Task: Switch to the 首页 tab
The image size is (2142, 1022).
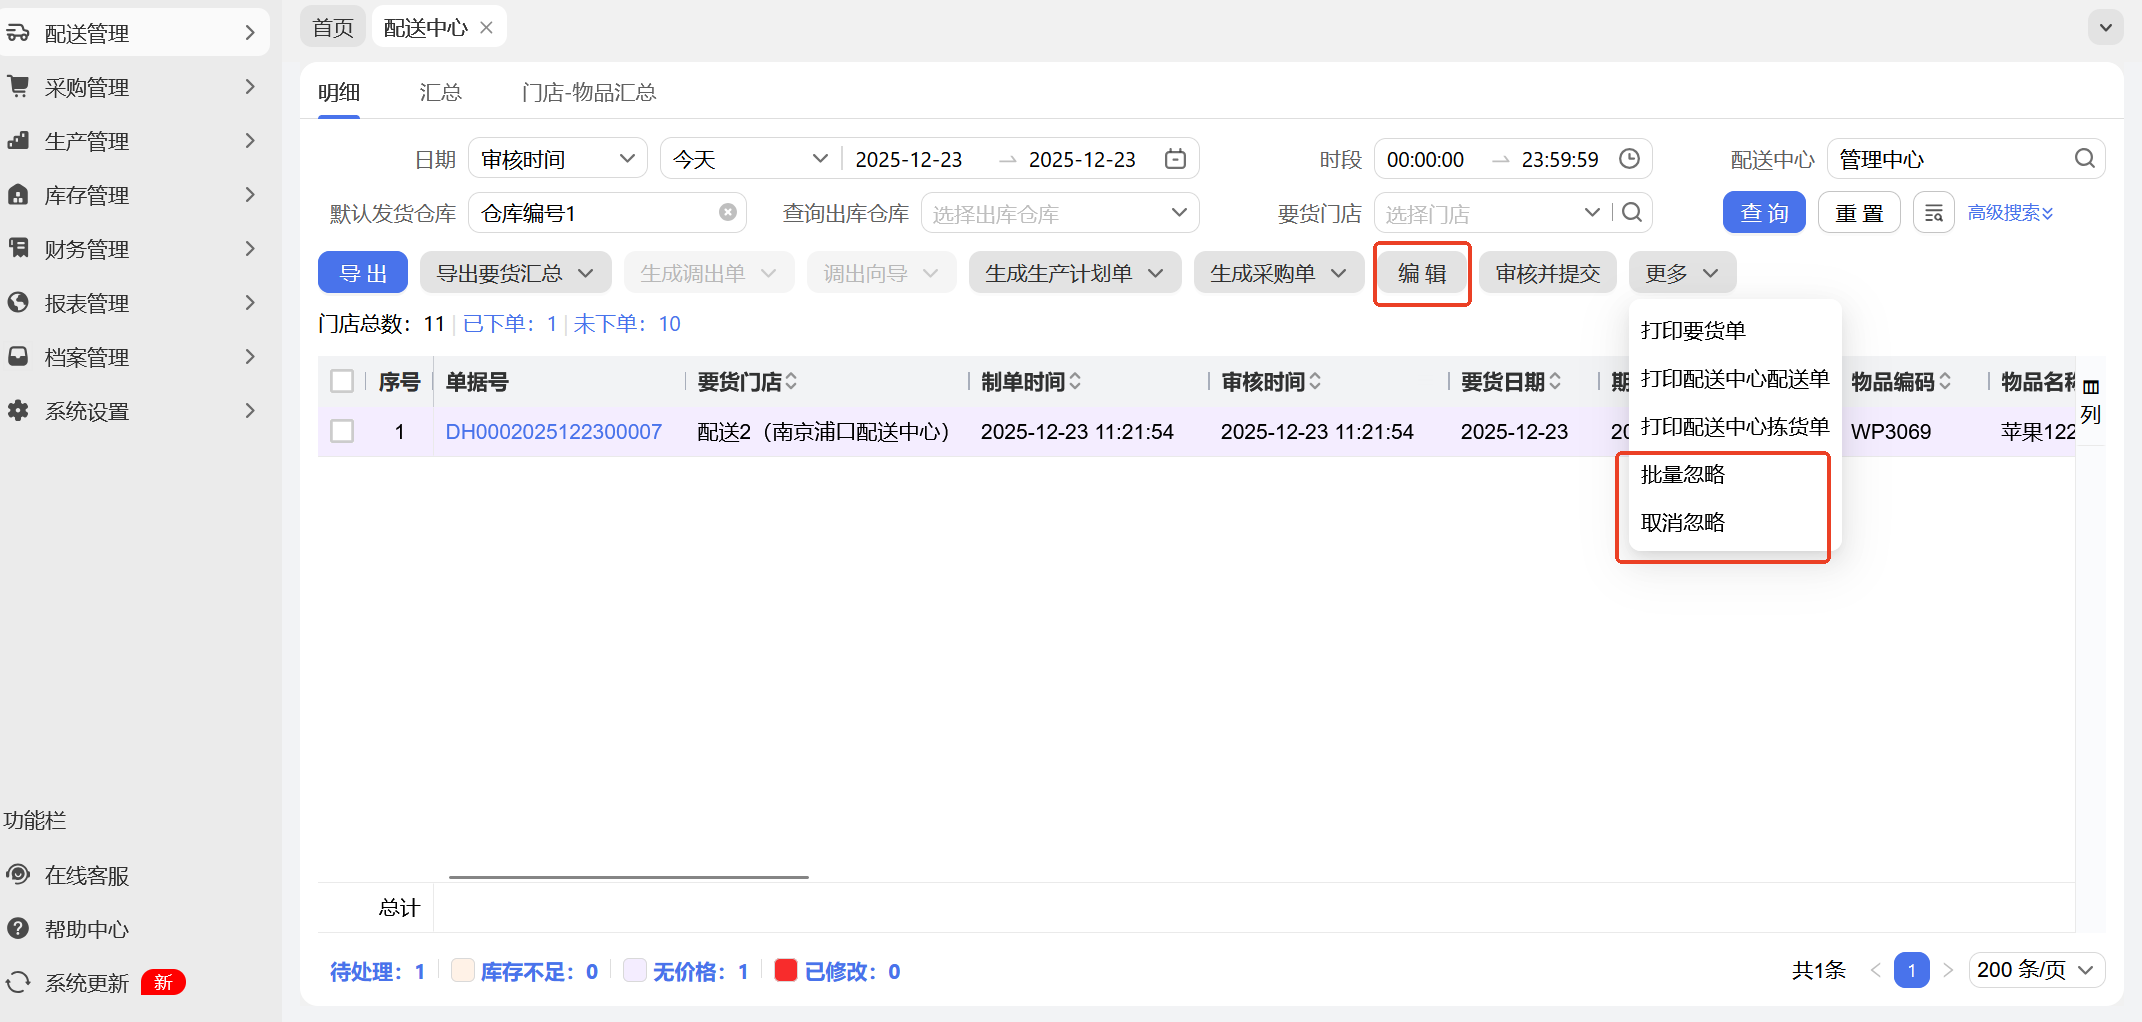Action: 333,28
